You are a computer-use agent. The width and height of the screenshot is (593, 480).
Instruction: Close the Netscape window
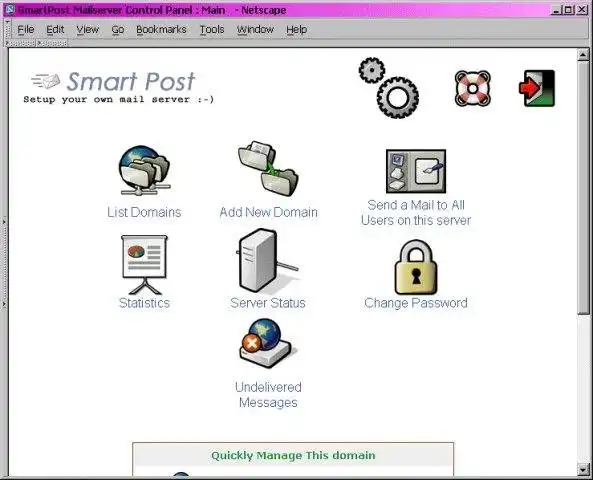coord(582,10)
